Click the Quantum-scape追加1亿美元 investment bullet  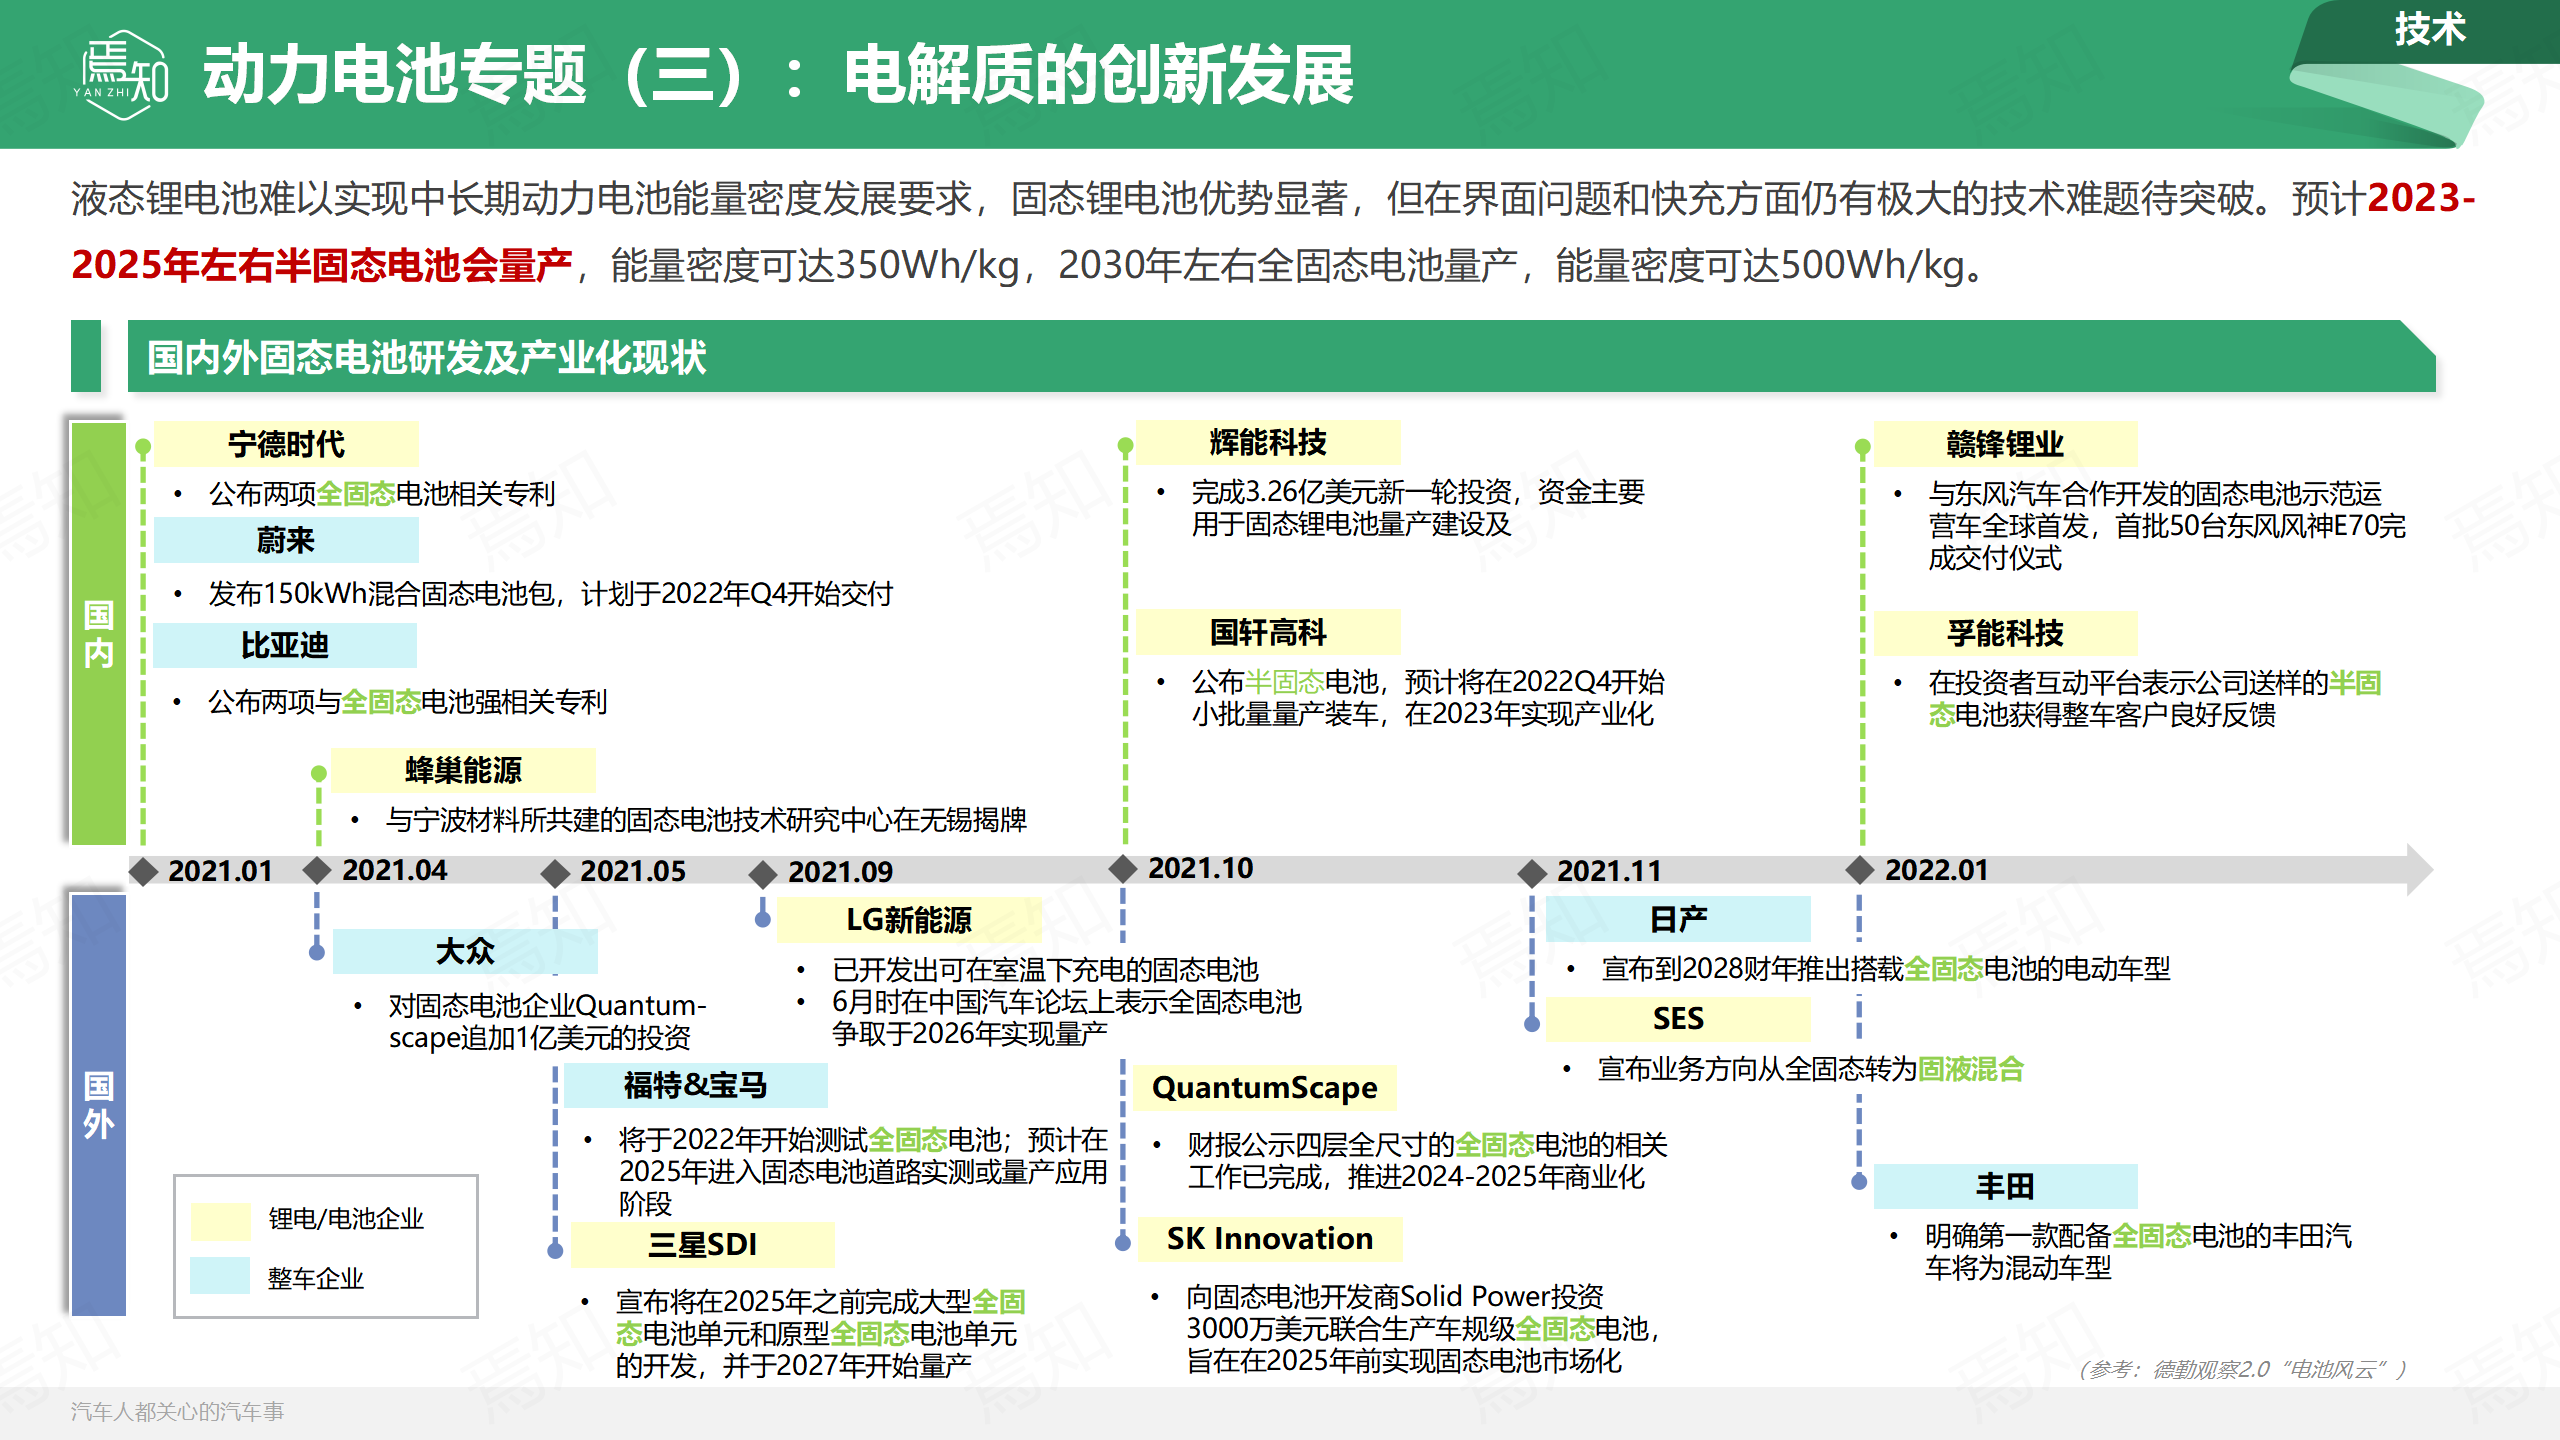[547, 1021]
